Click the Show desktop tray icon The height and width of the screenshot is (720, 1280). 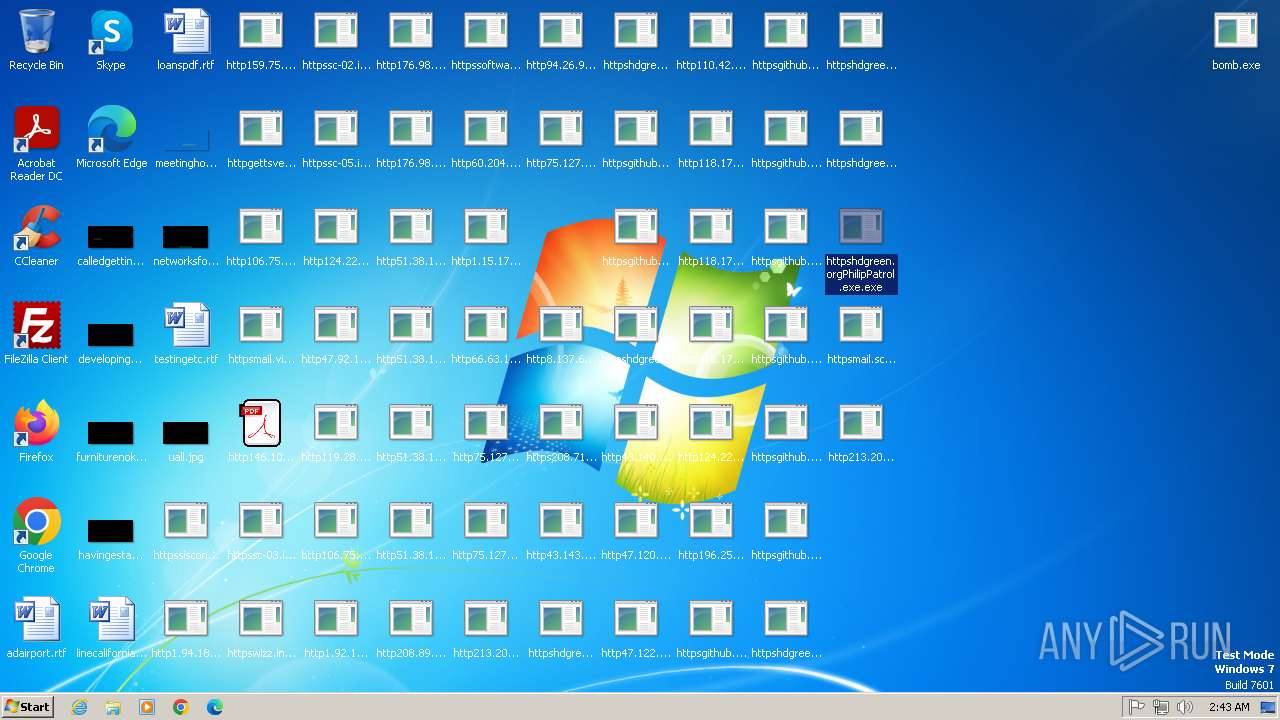coord(1269,707)
